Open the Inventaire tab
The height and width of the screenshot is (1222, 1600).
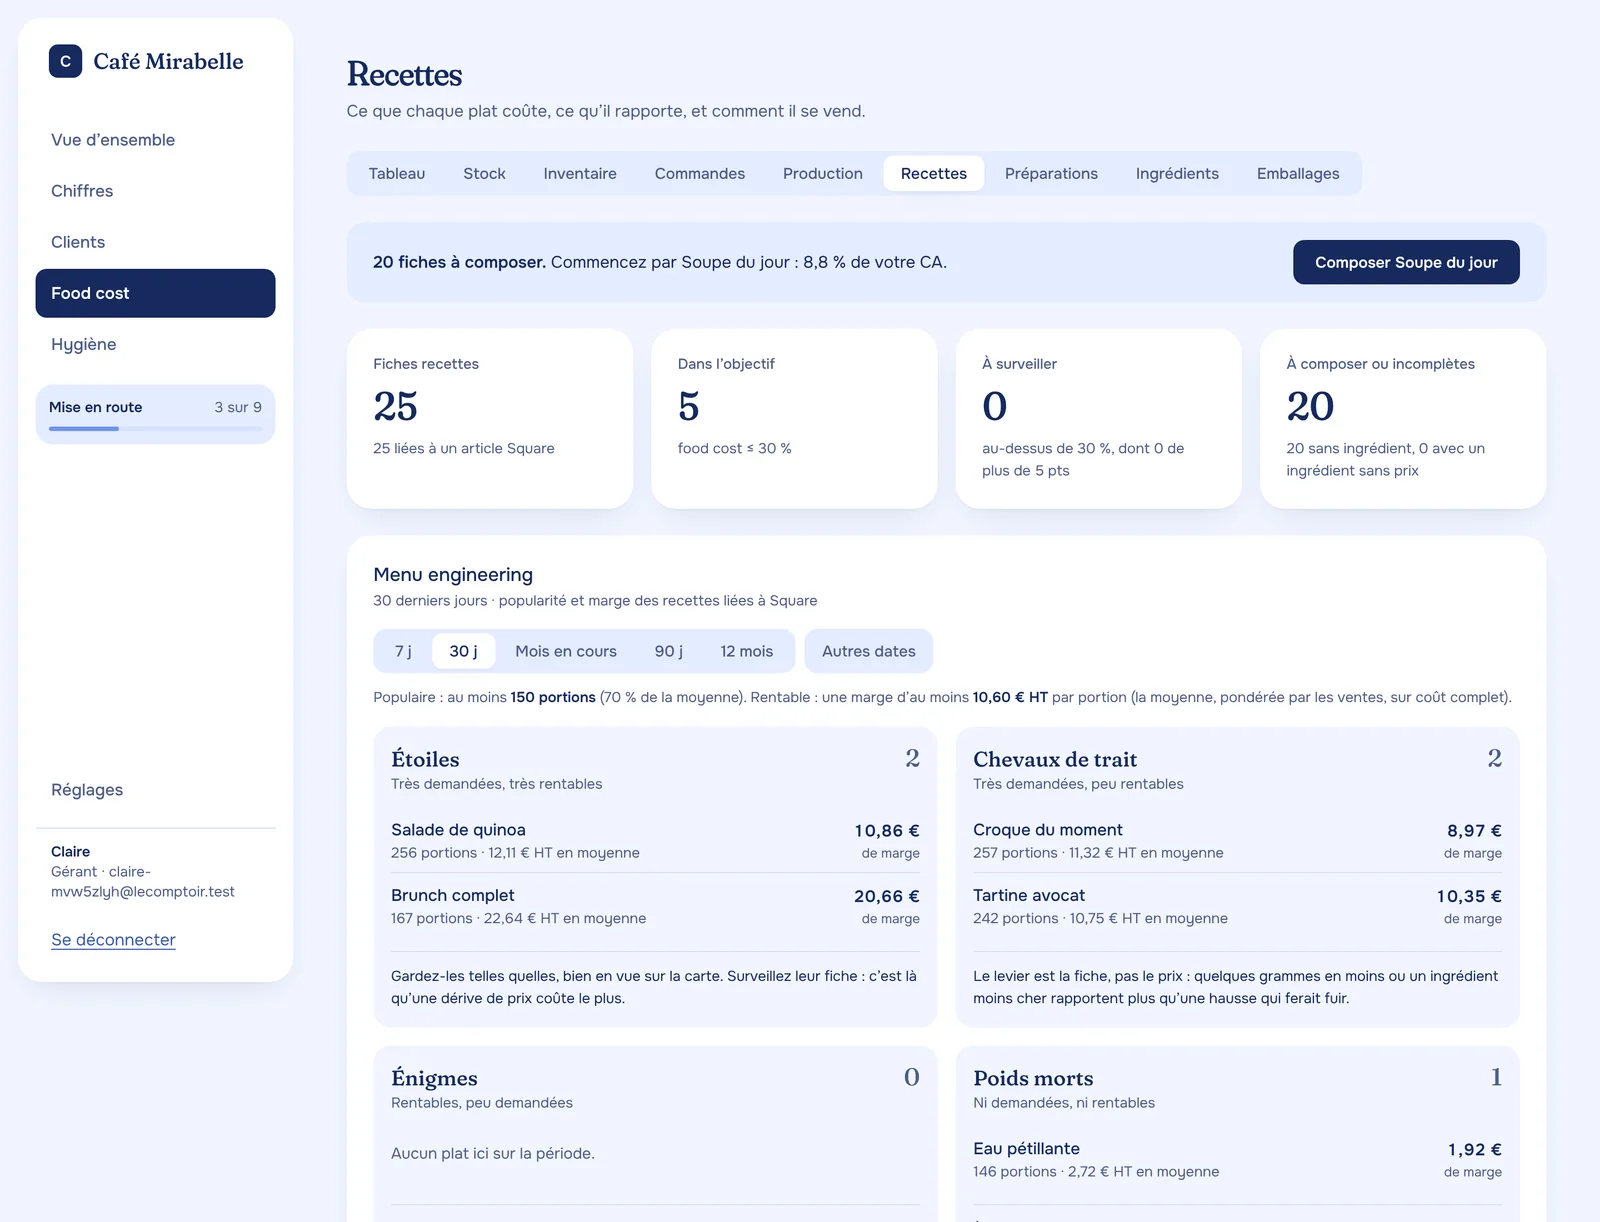(580, 173)
